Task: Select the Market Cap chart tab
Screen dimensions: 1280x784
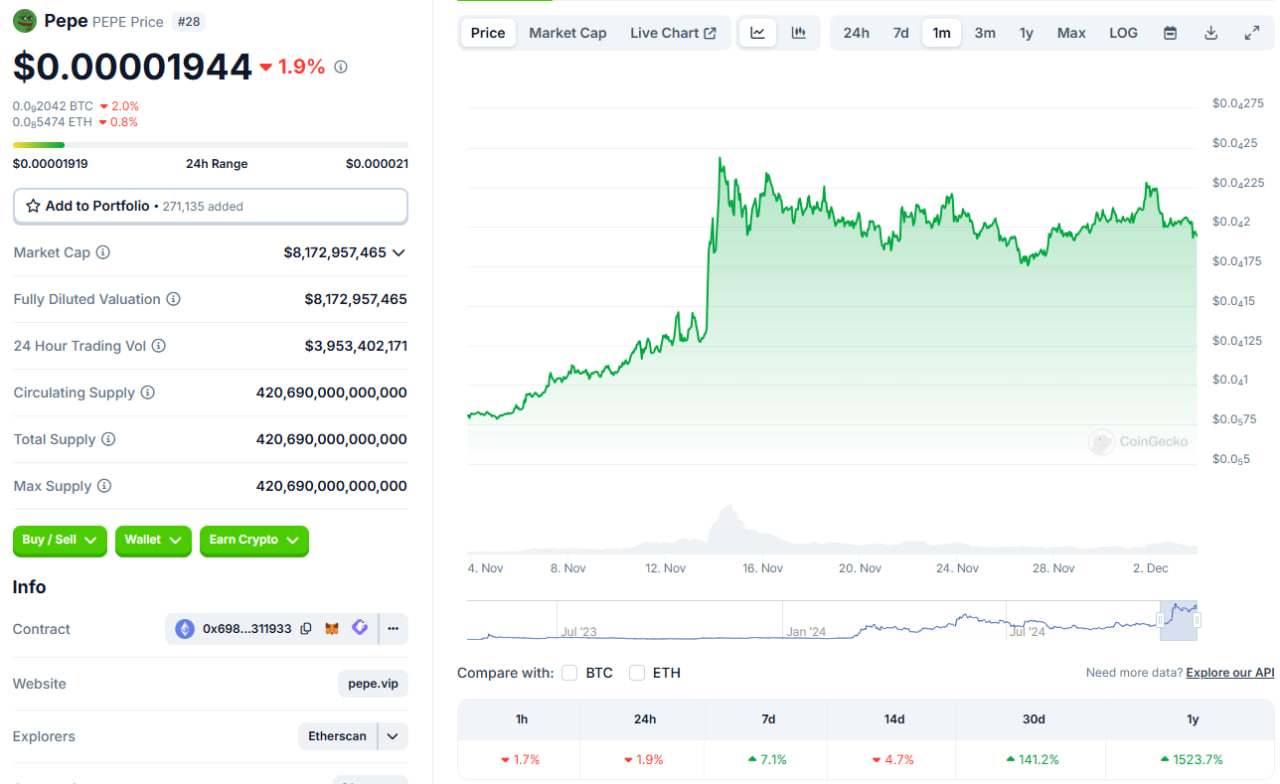Action: point(567,33)
